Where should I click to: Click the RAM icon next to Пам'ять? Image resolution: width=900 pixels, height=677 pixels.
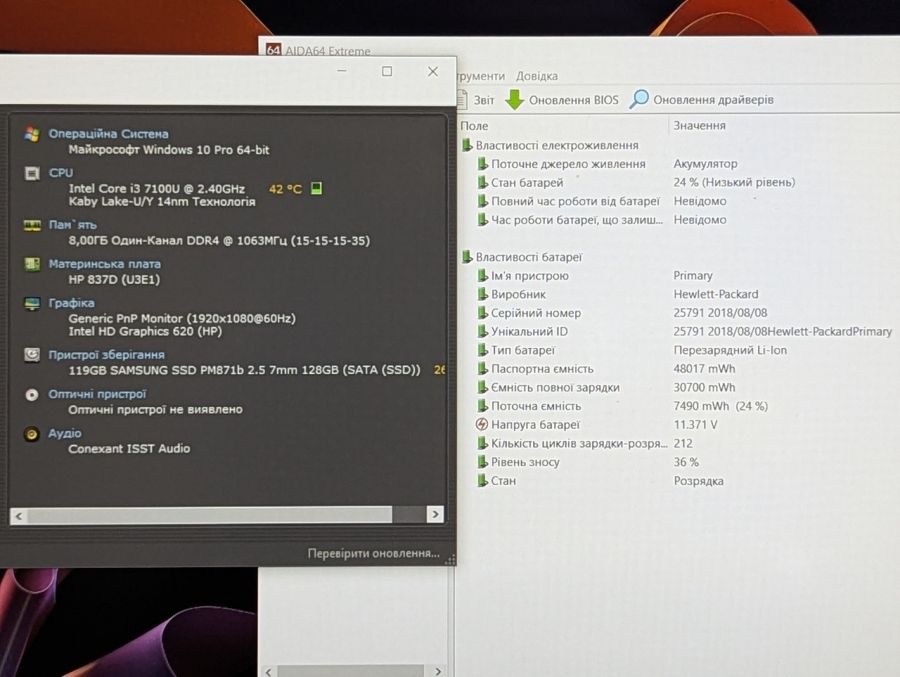[x=32, y=225]
